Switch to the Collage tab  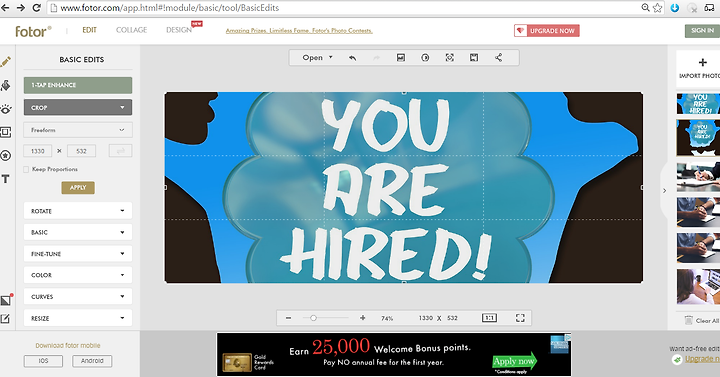(x=131, y=30)
